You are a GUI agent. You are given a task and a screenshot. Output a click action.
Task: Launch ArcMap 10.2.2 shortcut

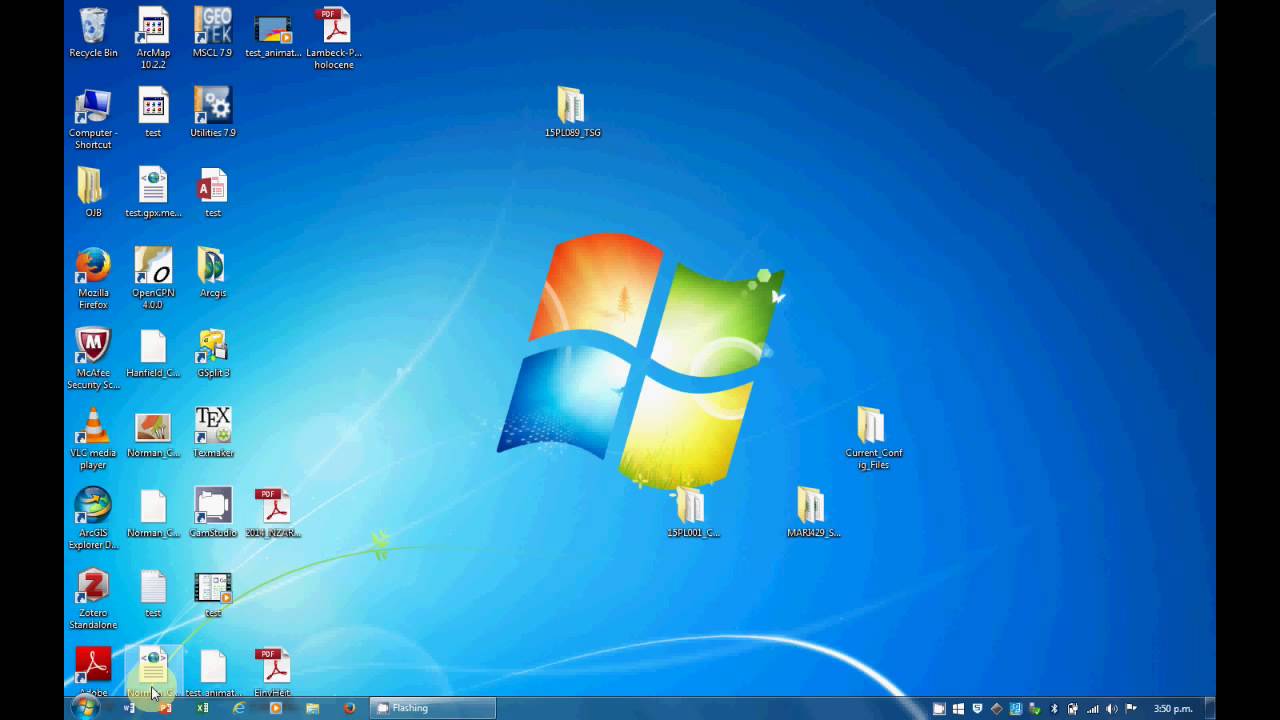coord(153,39)
